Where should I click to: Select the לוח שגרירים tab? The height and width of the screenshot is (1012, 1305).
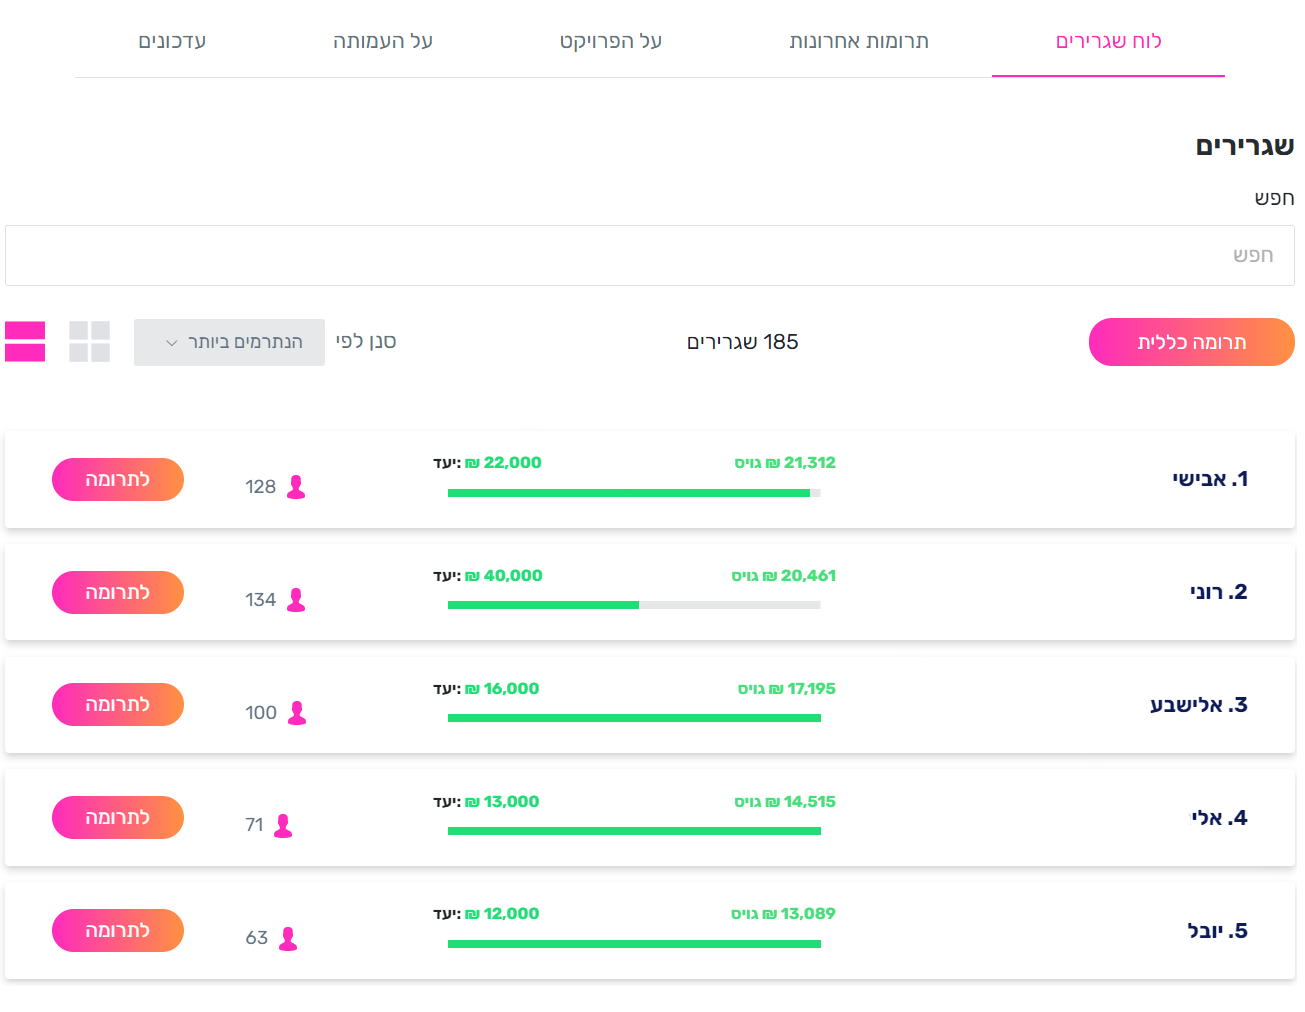[1108, 41]
